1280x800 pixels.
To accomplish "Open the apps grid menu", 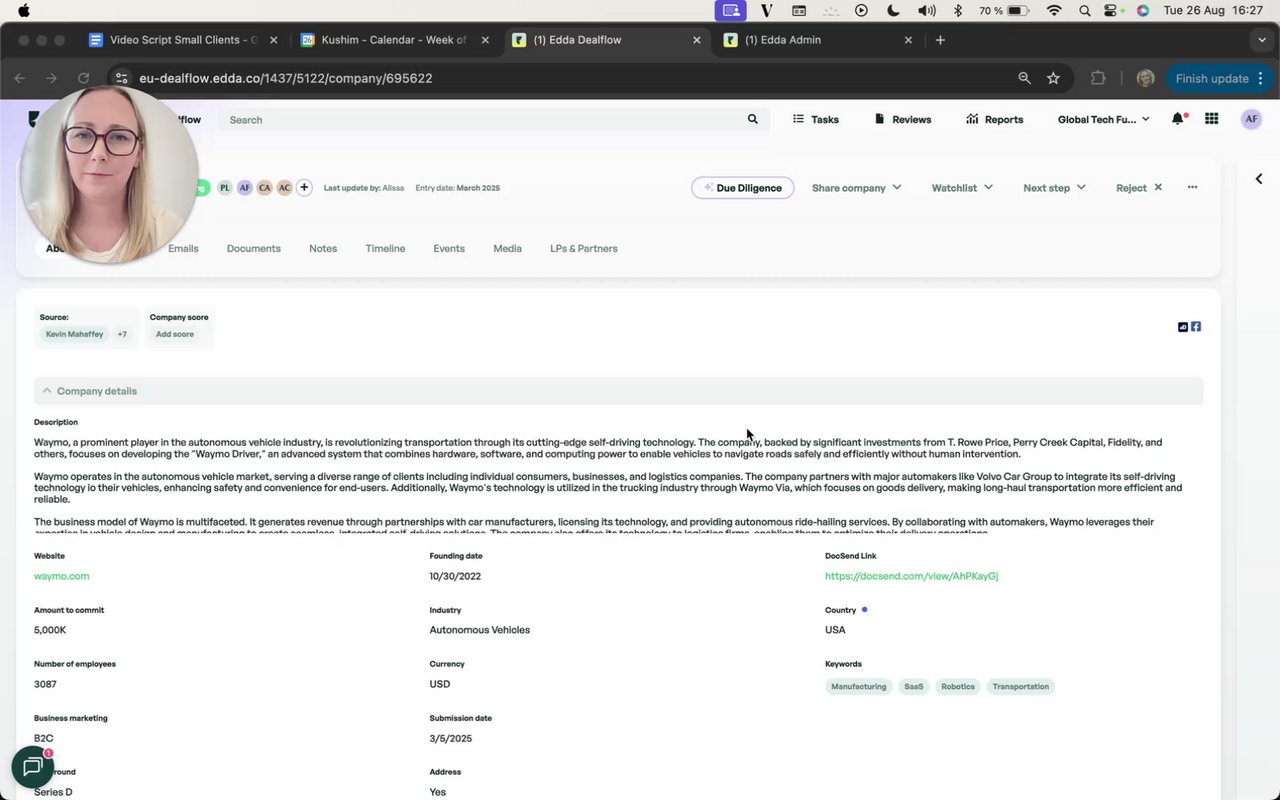I will tap(1212, 119).
